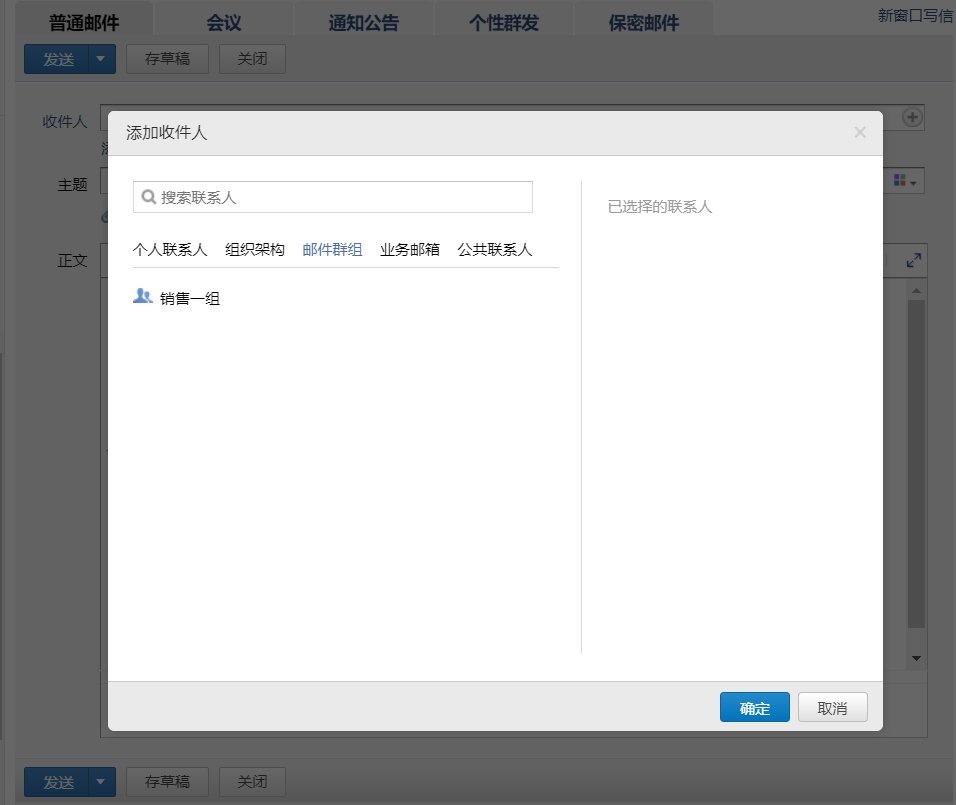Click the plus icon to add recipients
Image resolution: width=956 pixels, height=805 pixels.
coord(912,117)
